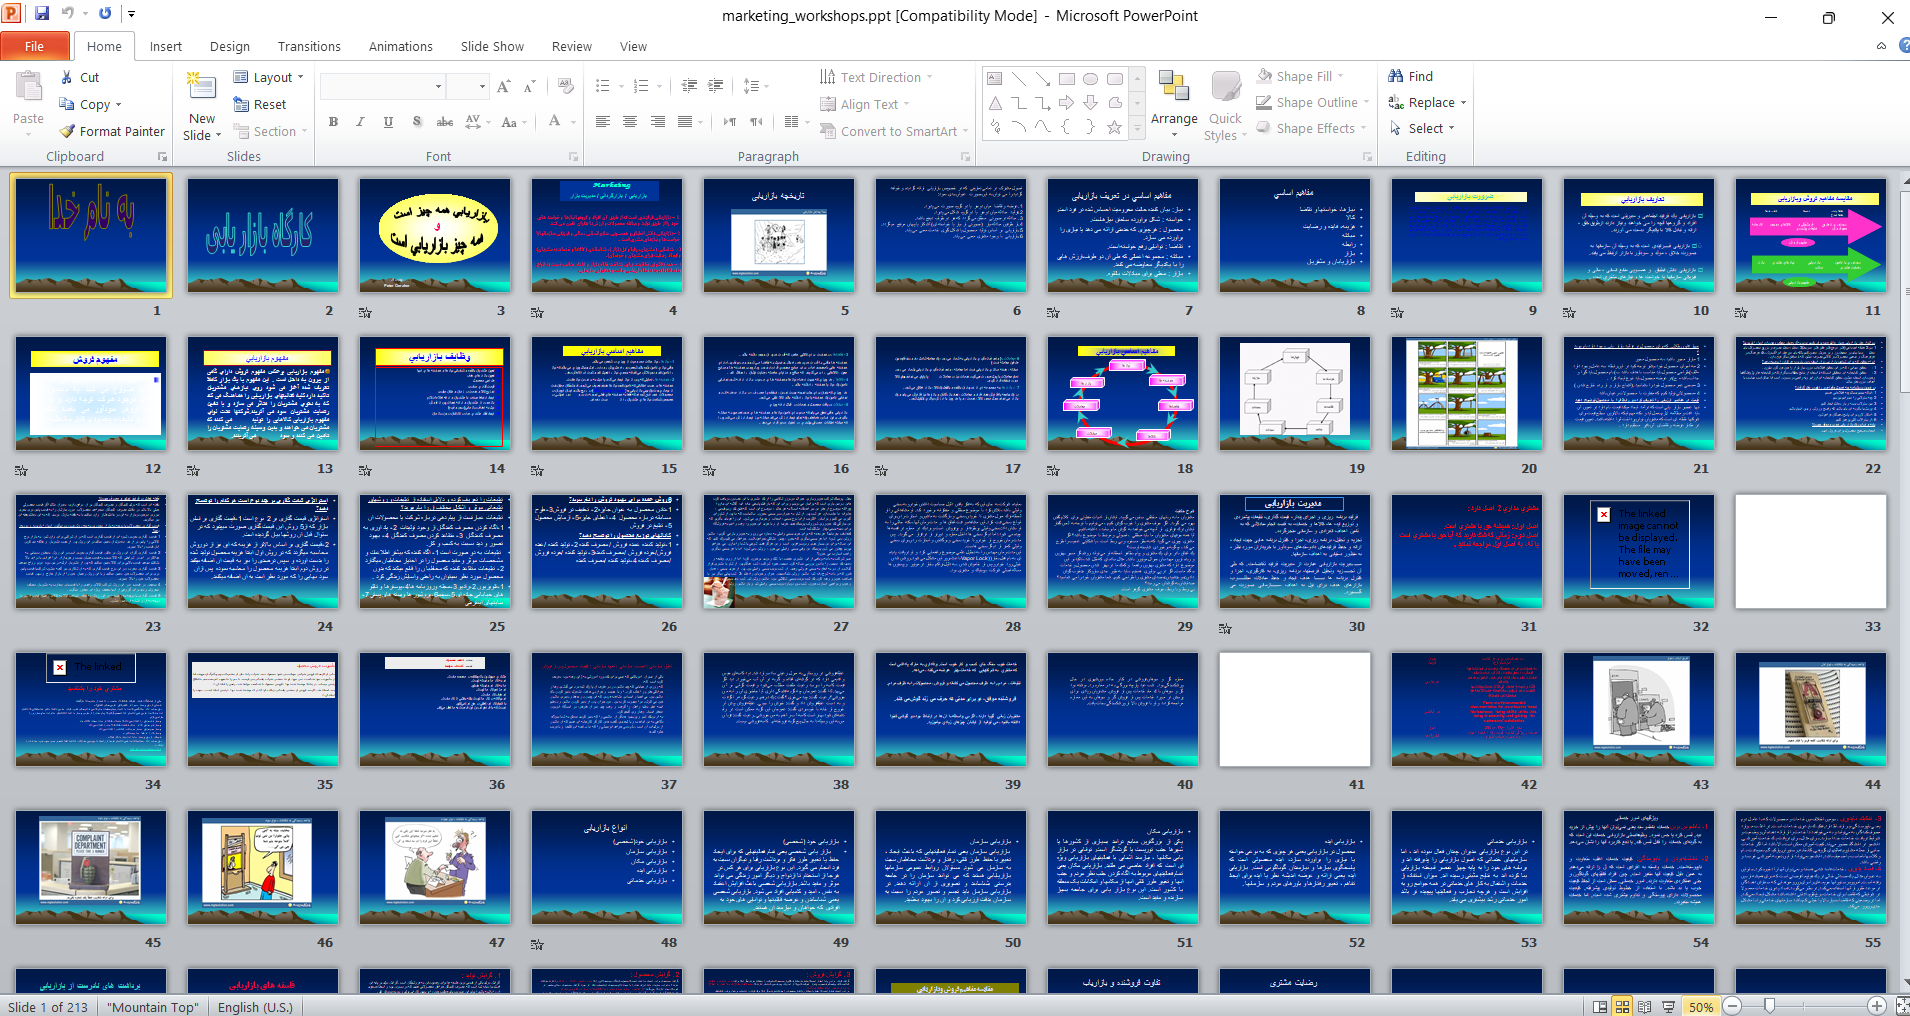Toggle Underline formatting
The image size is (1910, 1016).
pos(388,122)
